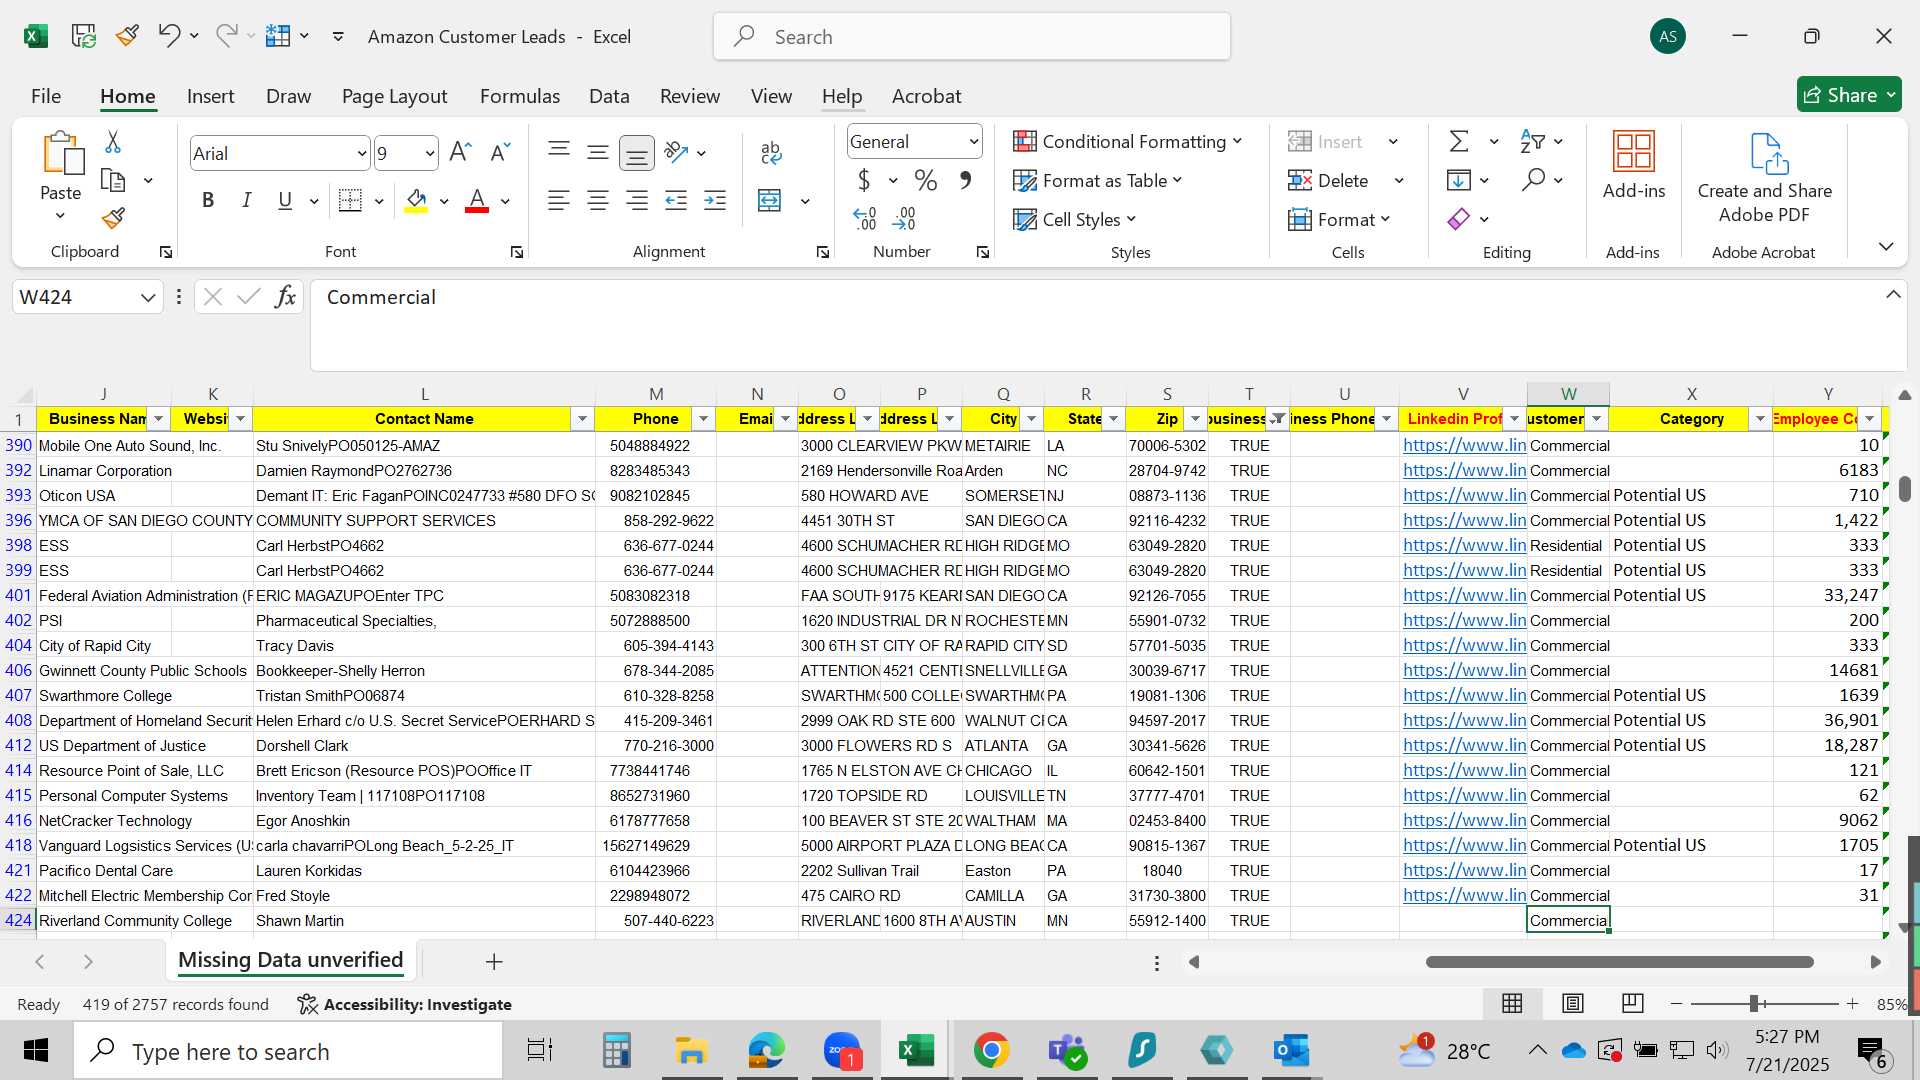Image resolution: width=1920 pixels, height=1080 pixels.
Task: Switch to the Formulas tab
Action: coord(519,96)
